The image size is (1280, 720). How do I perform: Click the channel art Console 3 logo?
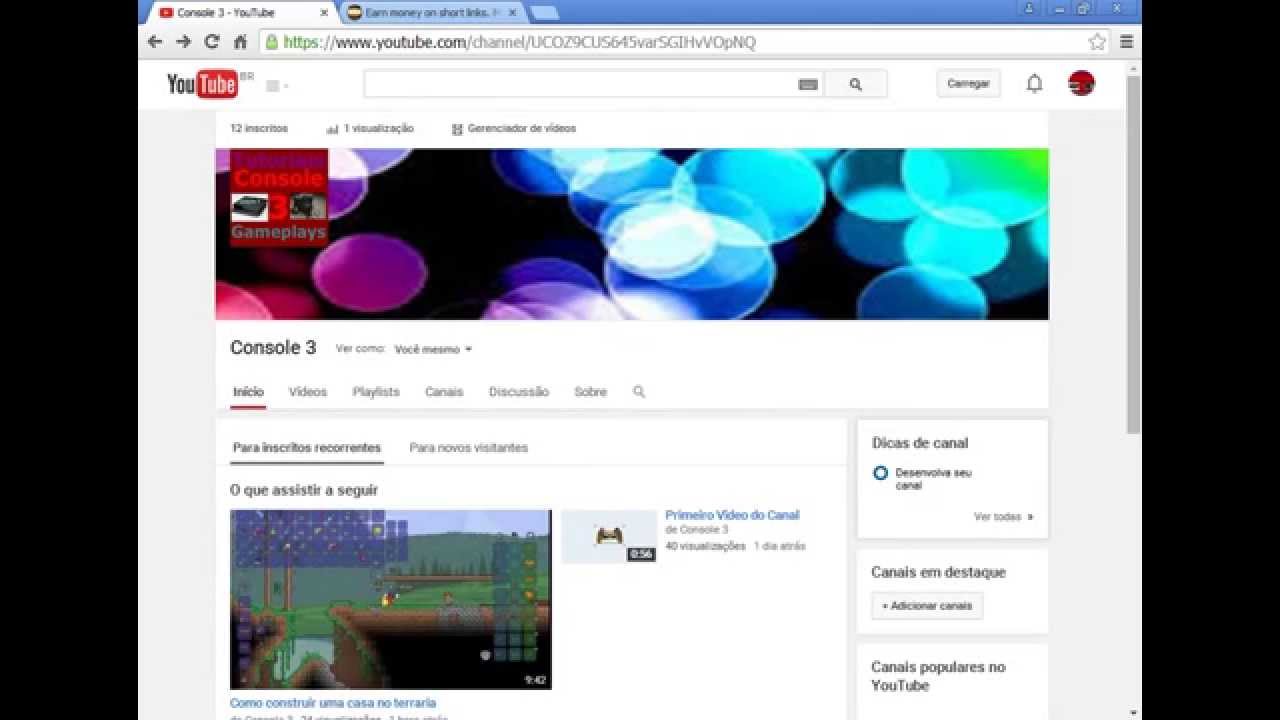pos(279,197)
